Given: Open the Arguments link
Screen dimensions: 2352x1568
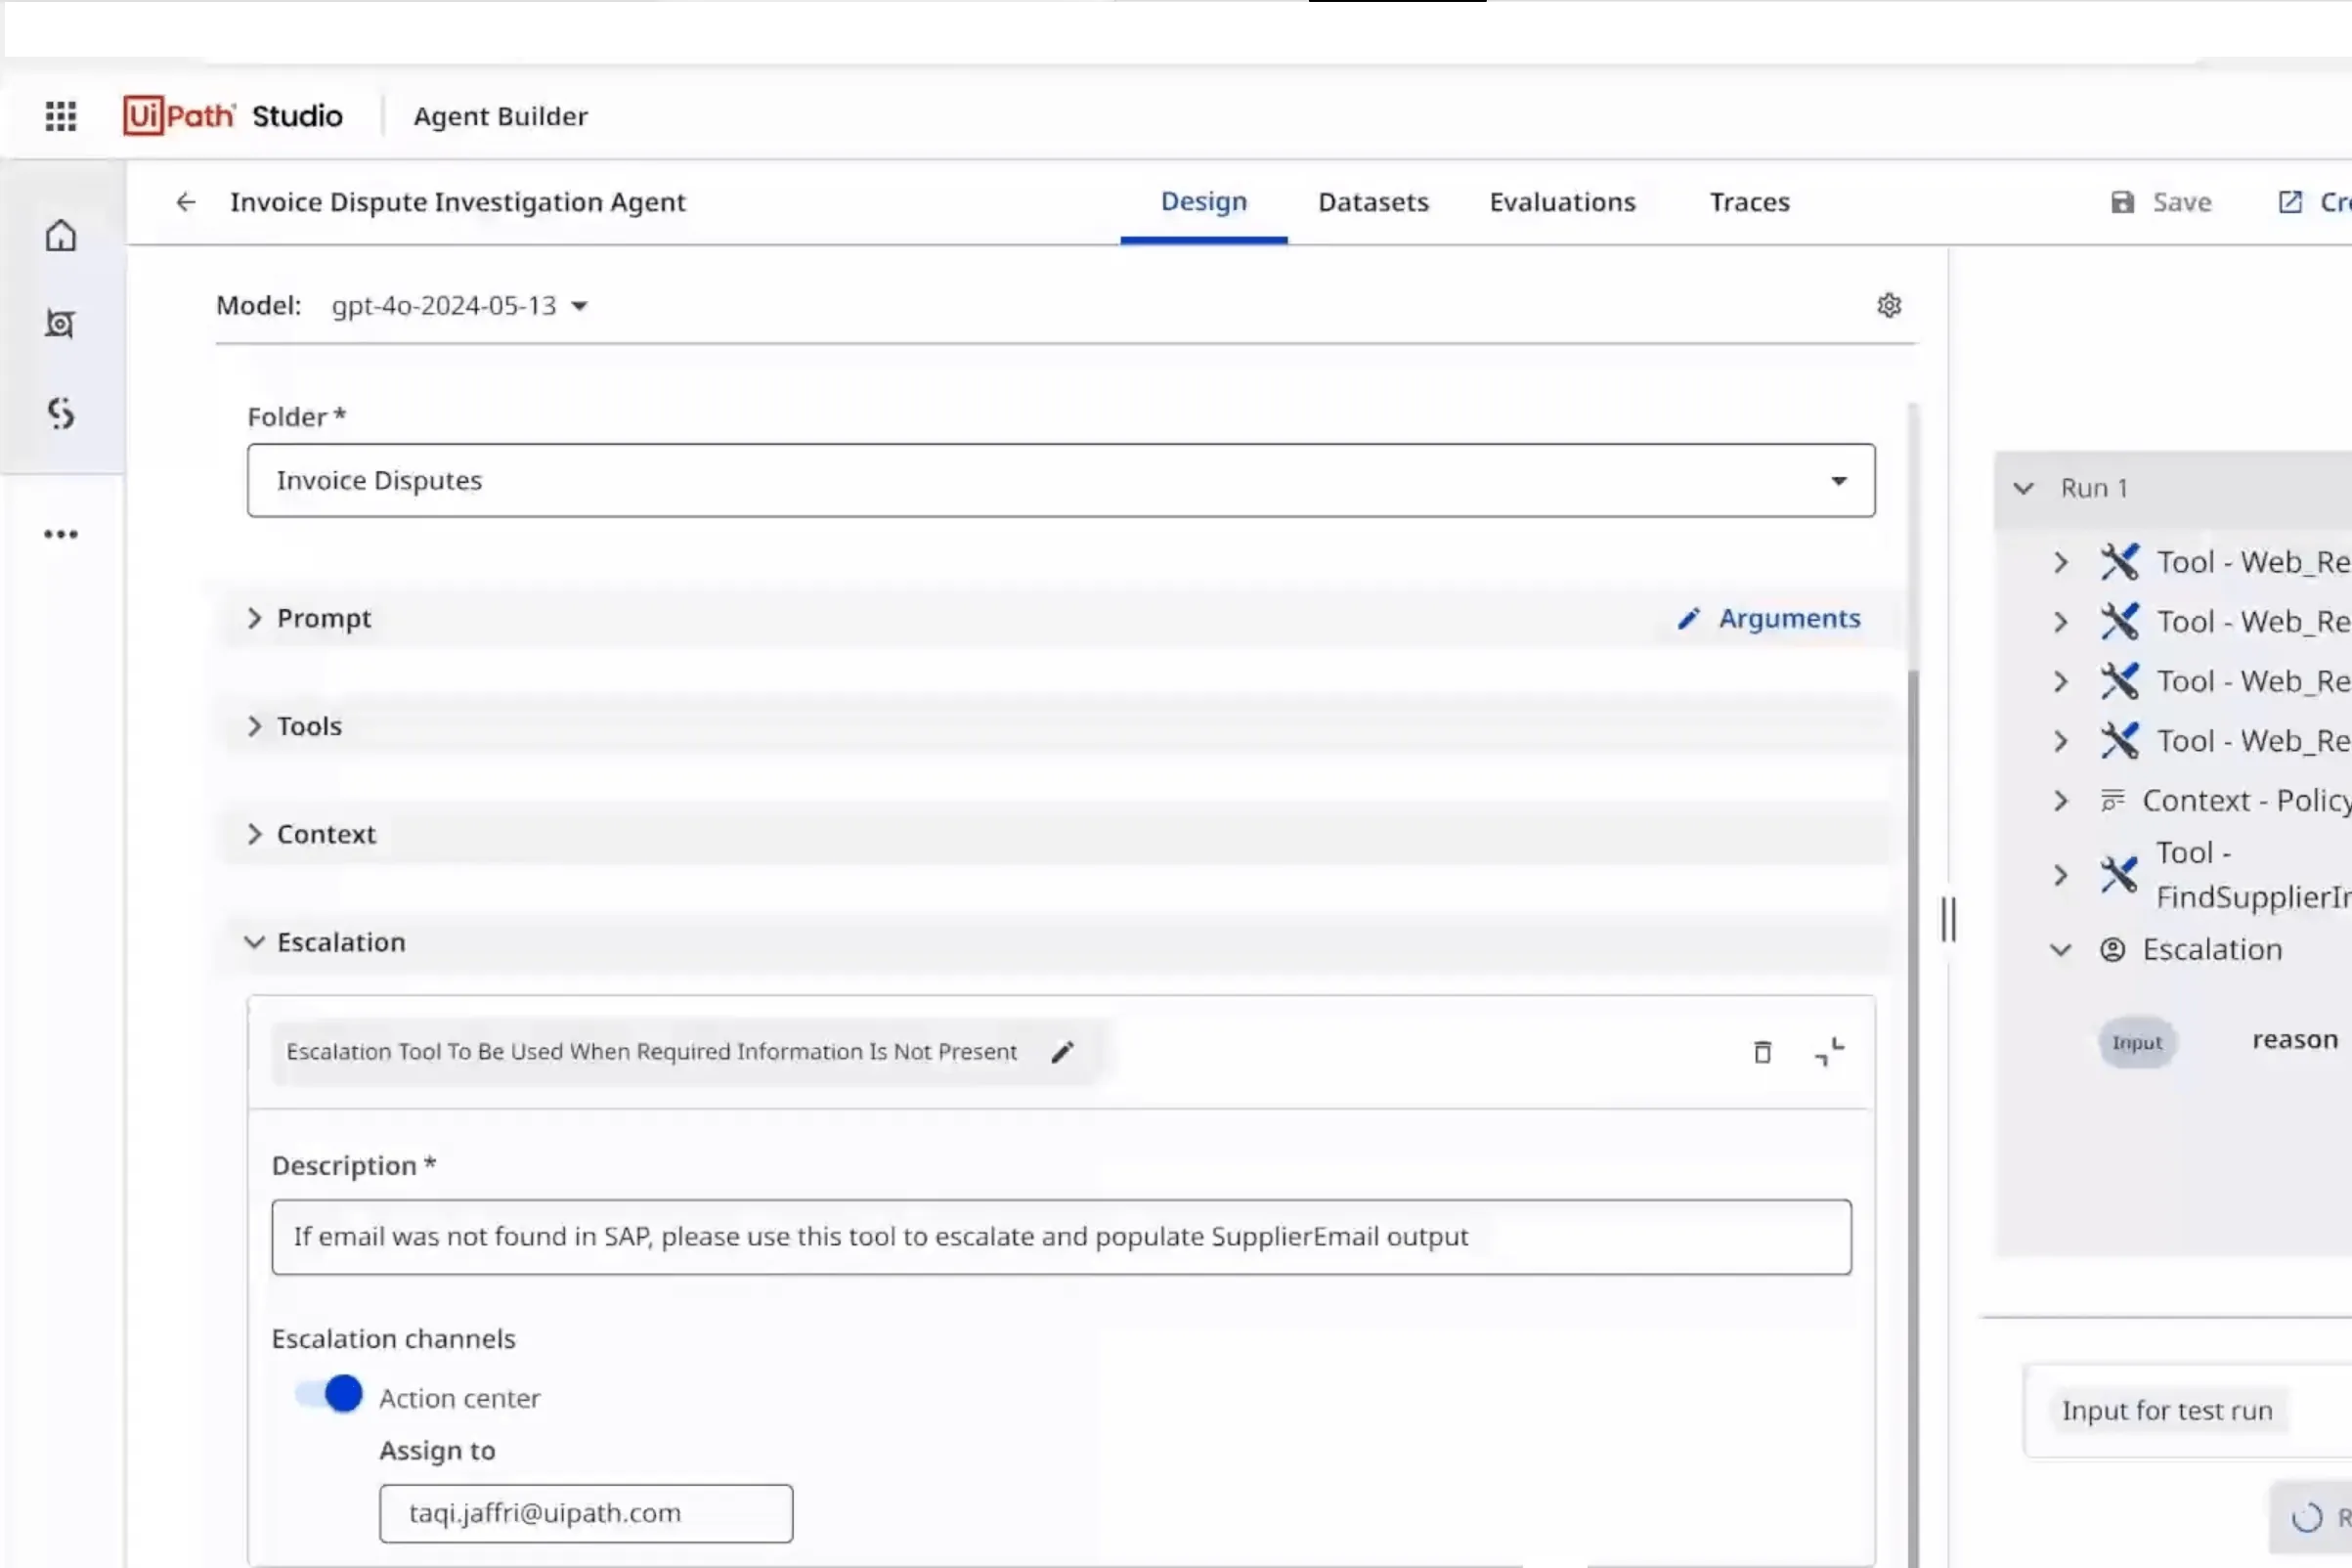Looking at the screenshot, I should point(1789,619).
